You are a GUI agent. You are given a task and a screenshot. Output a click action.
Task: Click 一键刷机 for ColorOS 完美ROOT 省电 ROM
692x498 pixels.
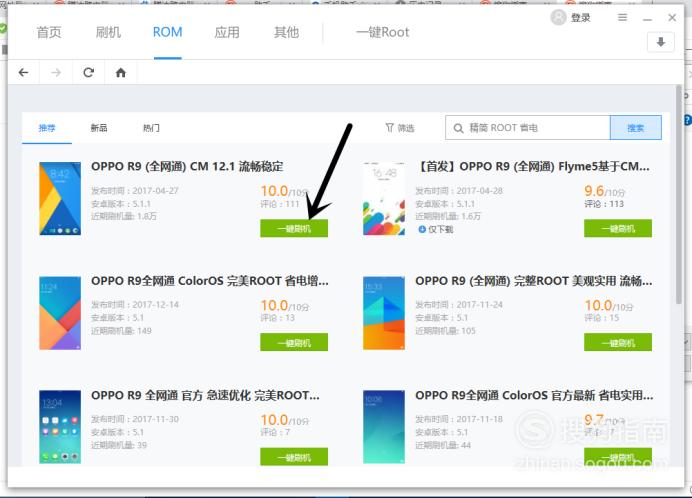294,342
